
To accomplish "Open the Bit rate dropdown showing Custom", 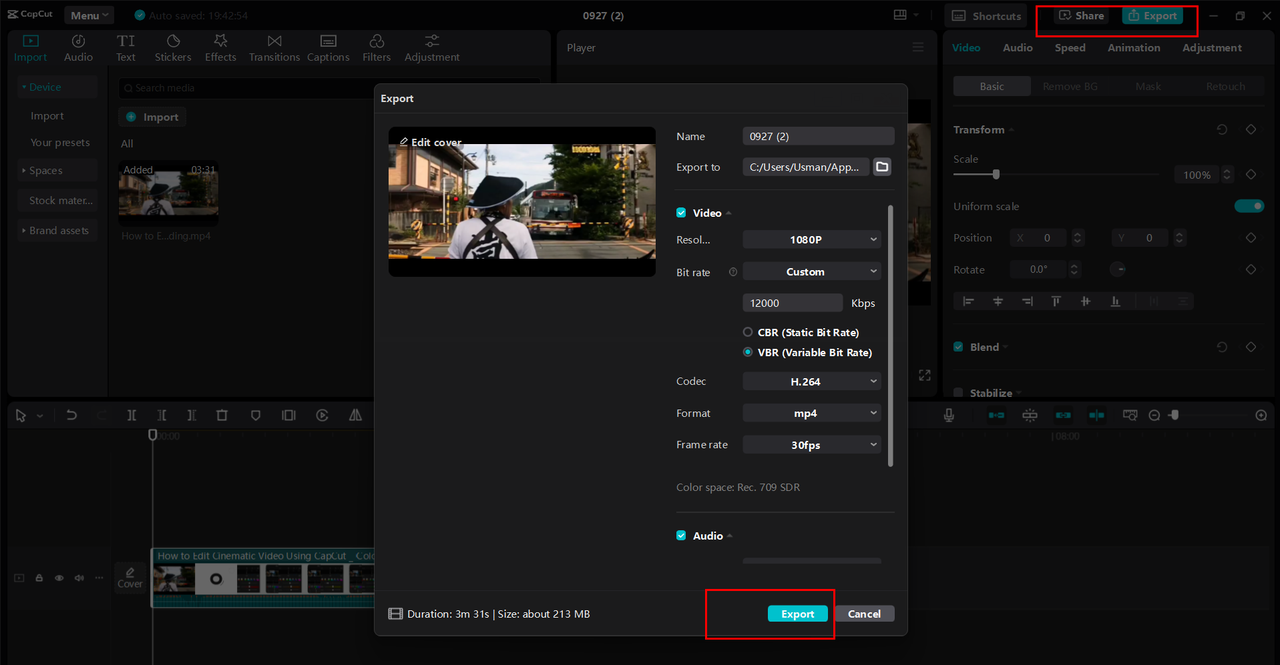I will point(812,272).
